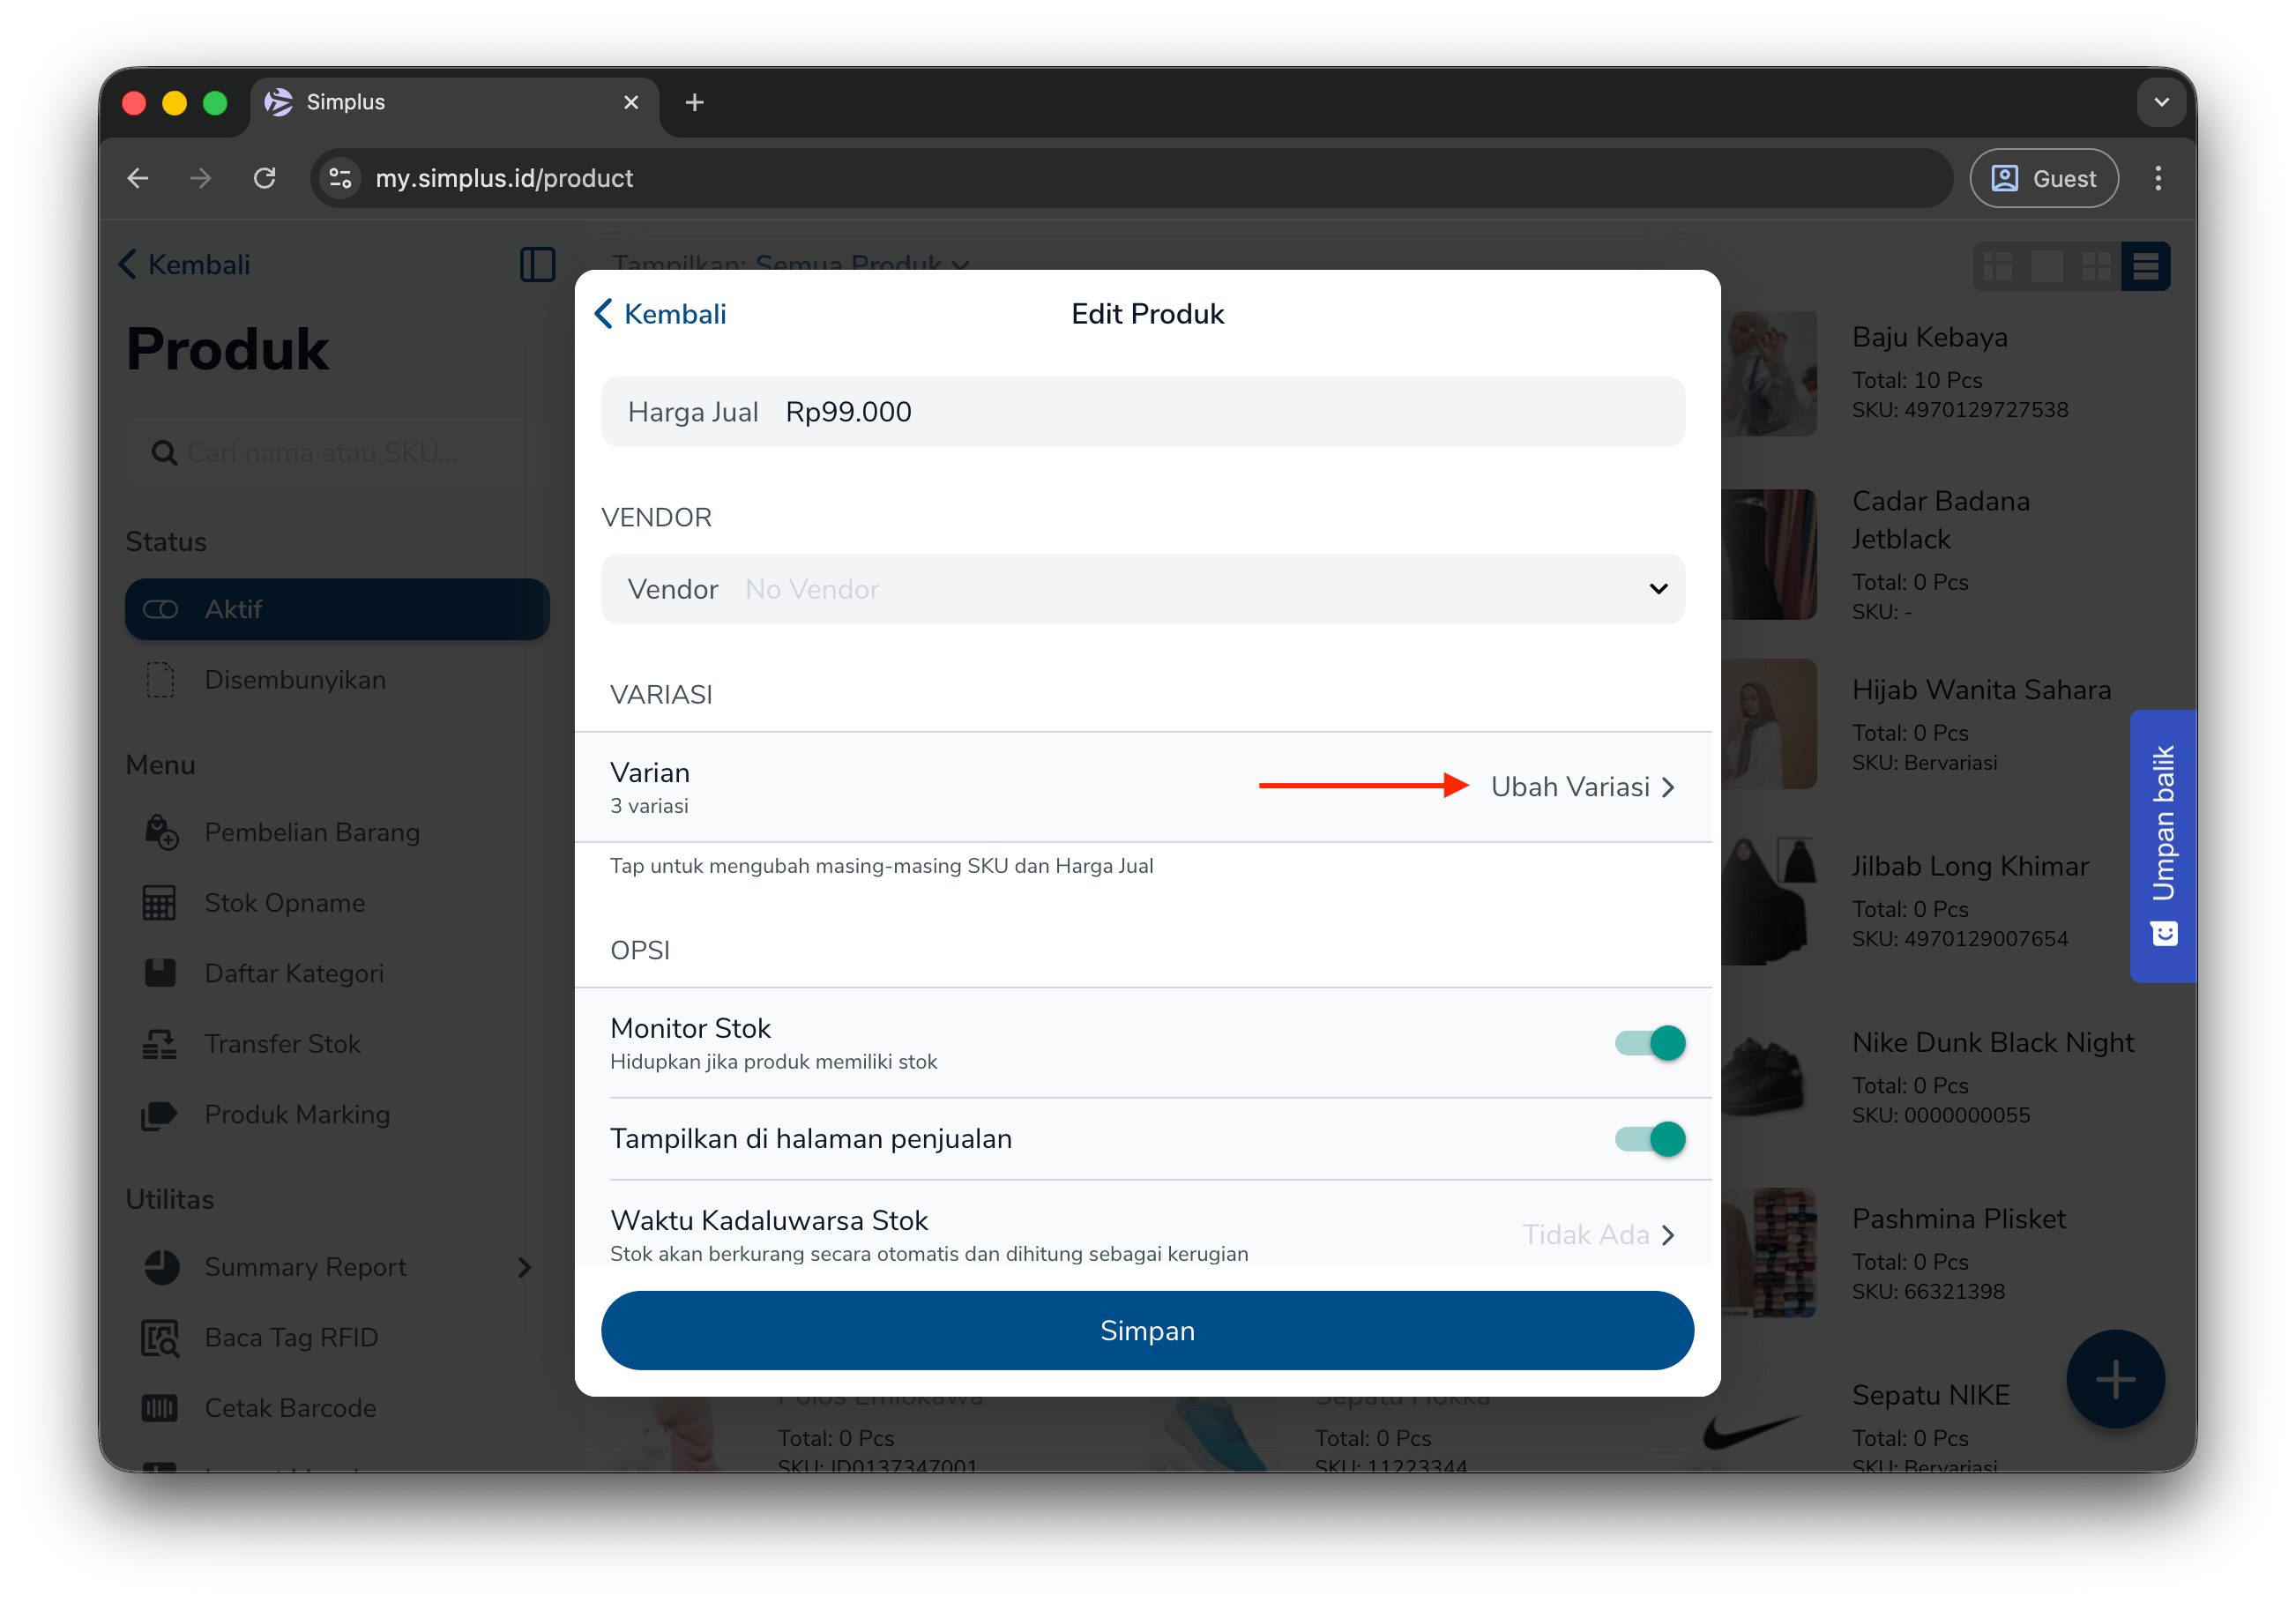Reload the my.simplus.id page
This screenshot has width=2296, height=1603.
[x=264, y=178]
